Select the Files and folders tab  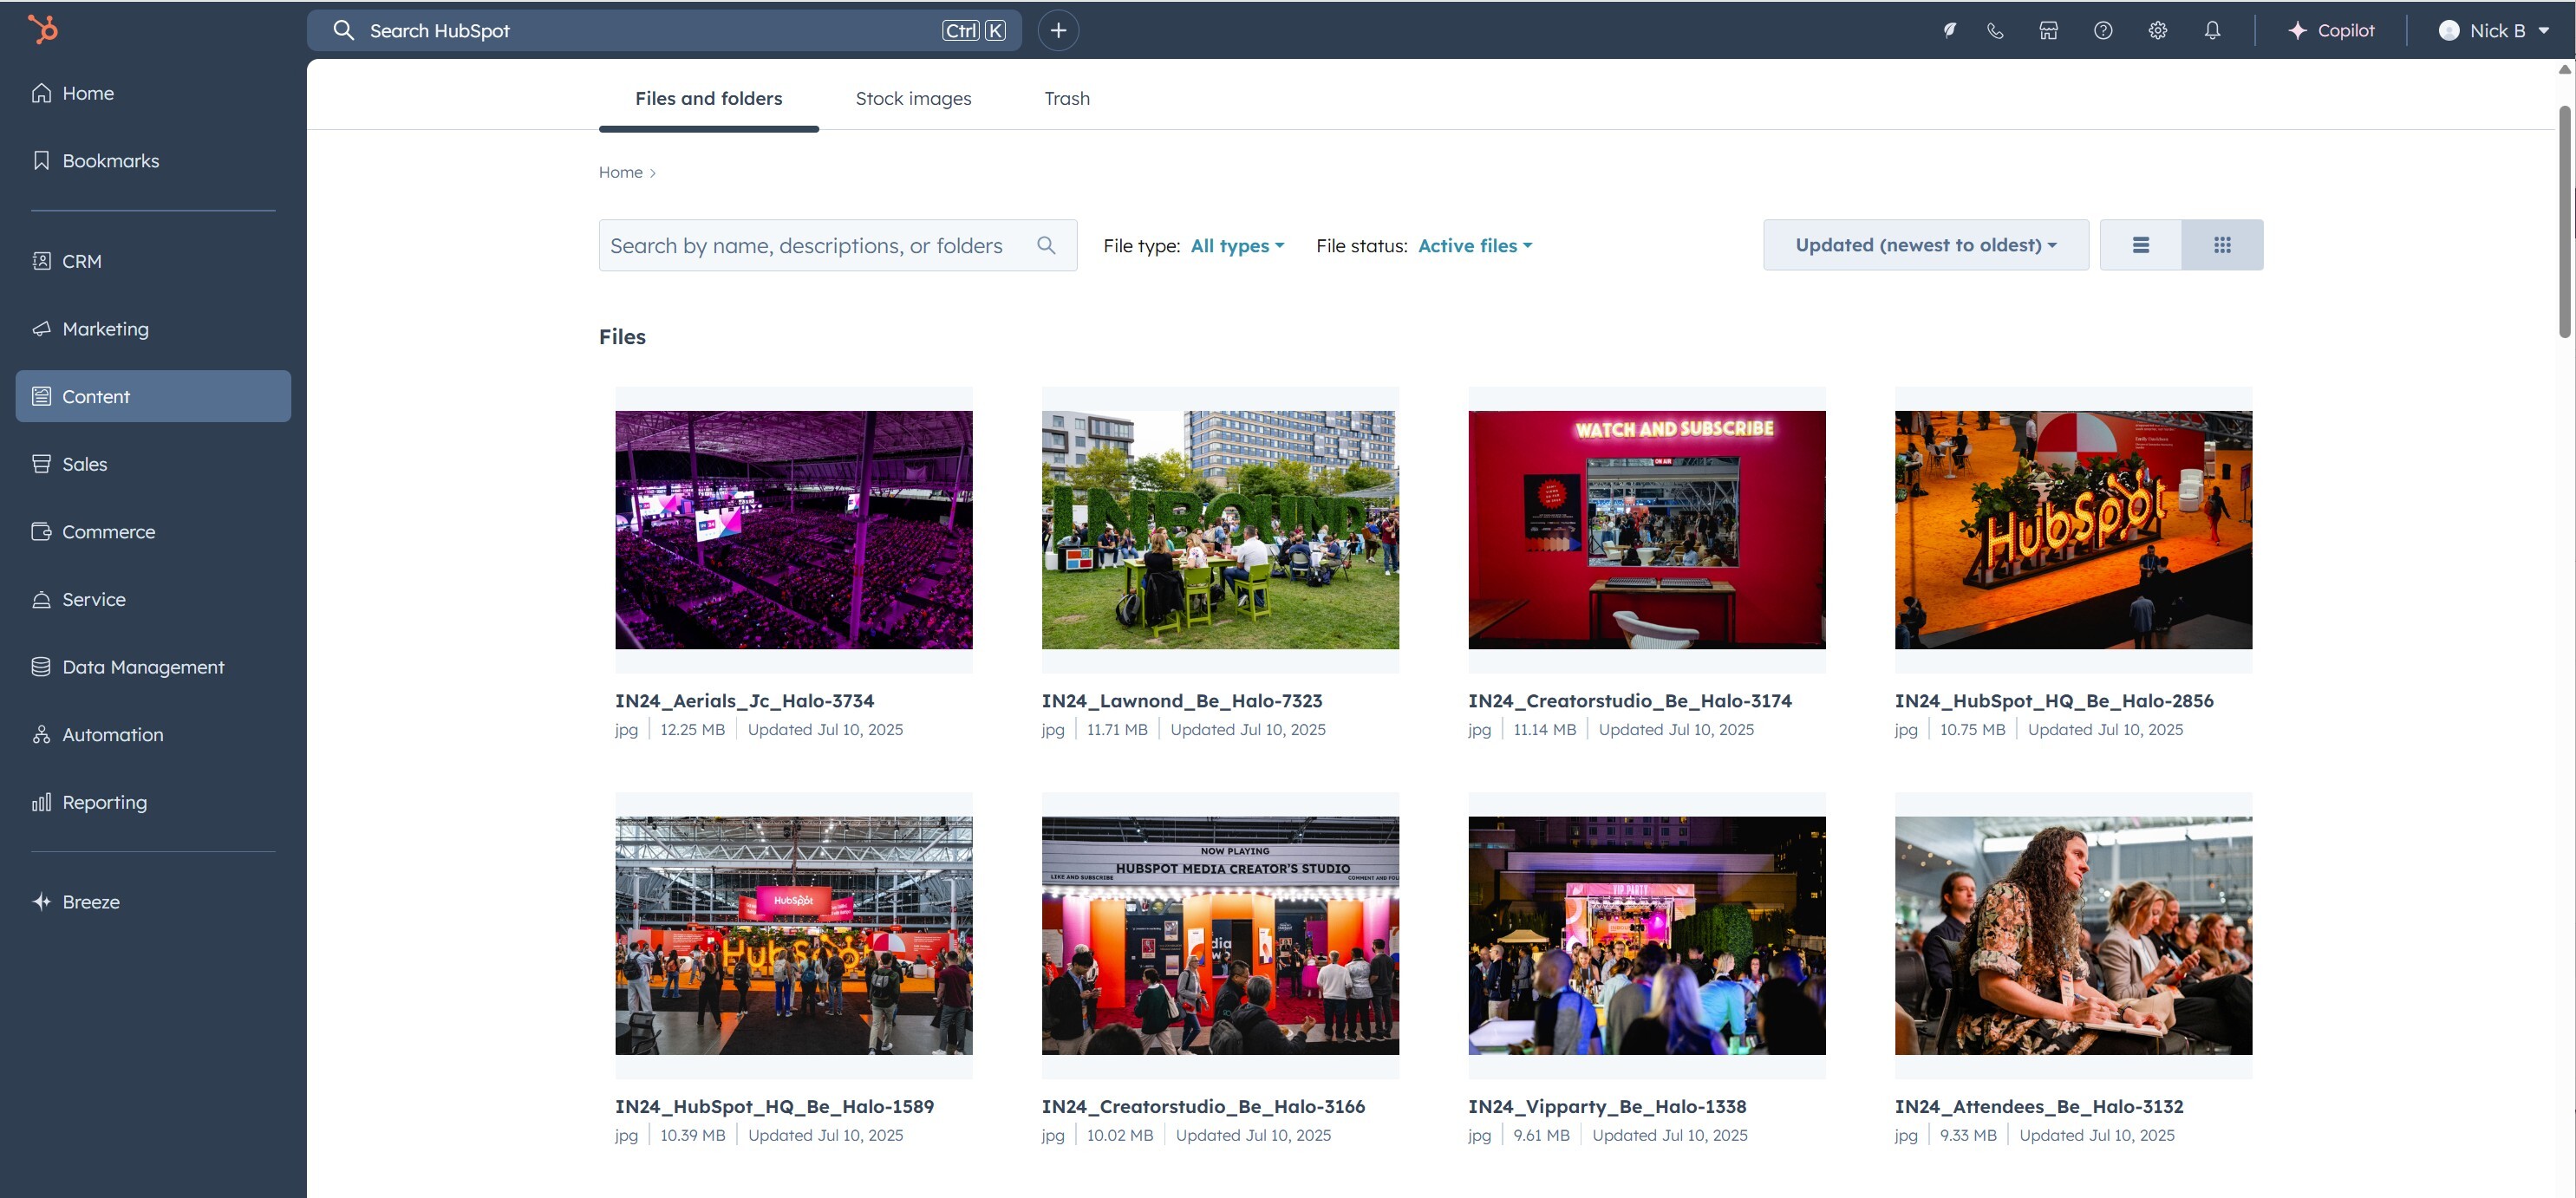708,98
